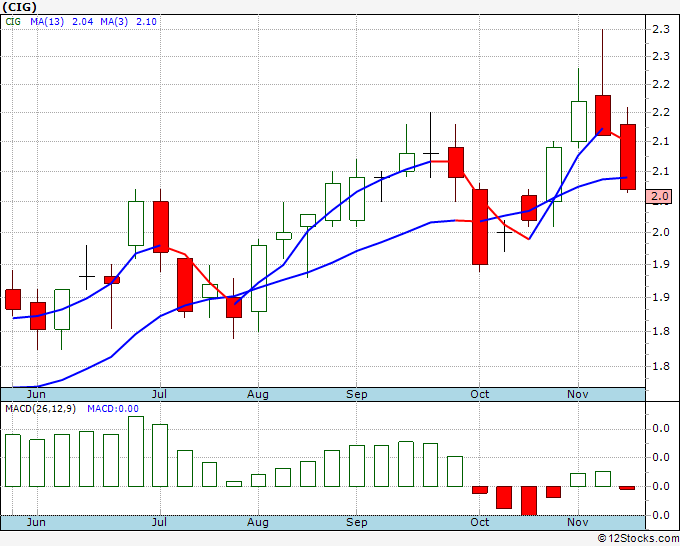Select Aug on the price chart axis

coord(258,394)
